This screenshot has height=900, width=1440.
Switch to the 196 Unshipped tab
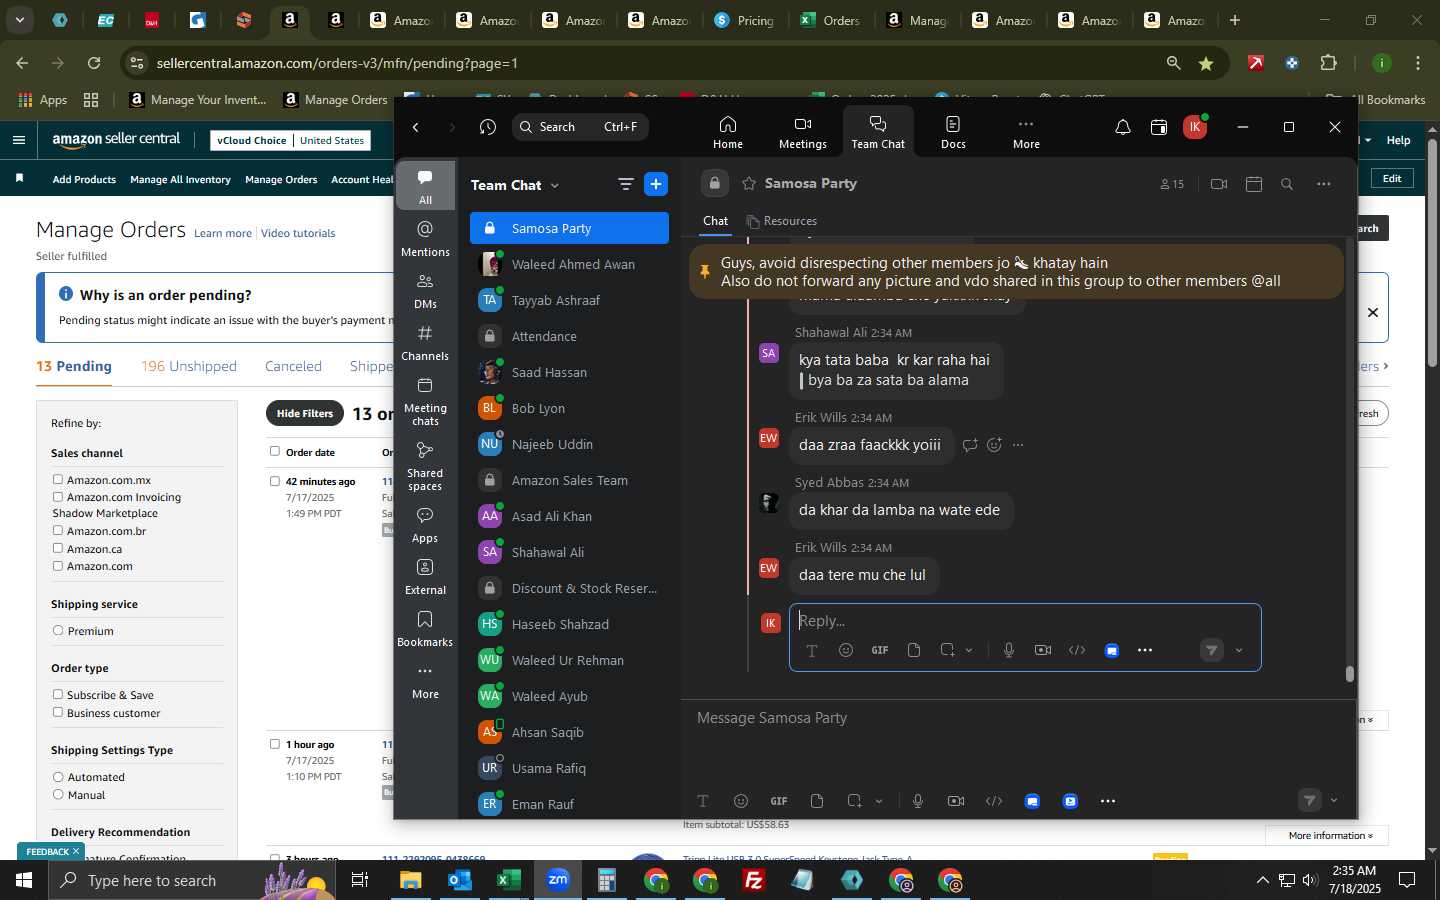pos(189,366)
